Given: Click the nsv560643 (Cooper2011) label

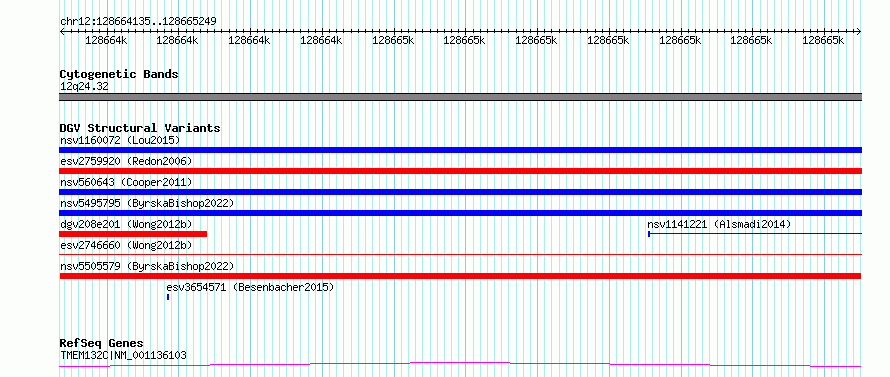Looking at the screenshot, I should coord(126,182).
